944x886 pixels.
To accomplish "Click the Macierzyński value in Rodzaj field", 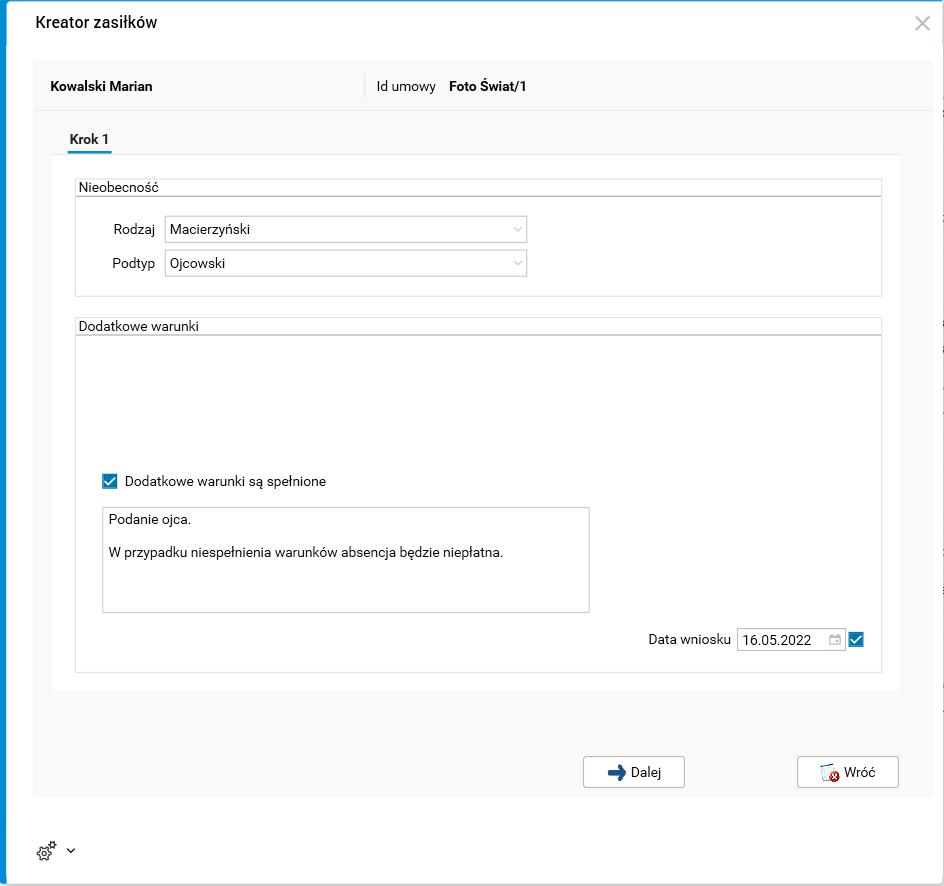I will point(210,230).
